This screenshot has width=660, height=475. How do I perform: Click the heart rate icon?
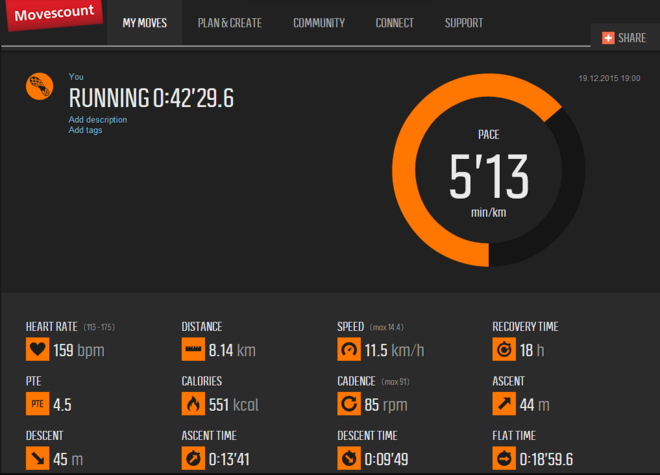(x=38, y=350)
